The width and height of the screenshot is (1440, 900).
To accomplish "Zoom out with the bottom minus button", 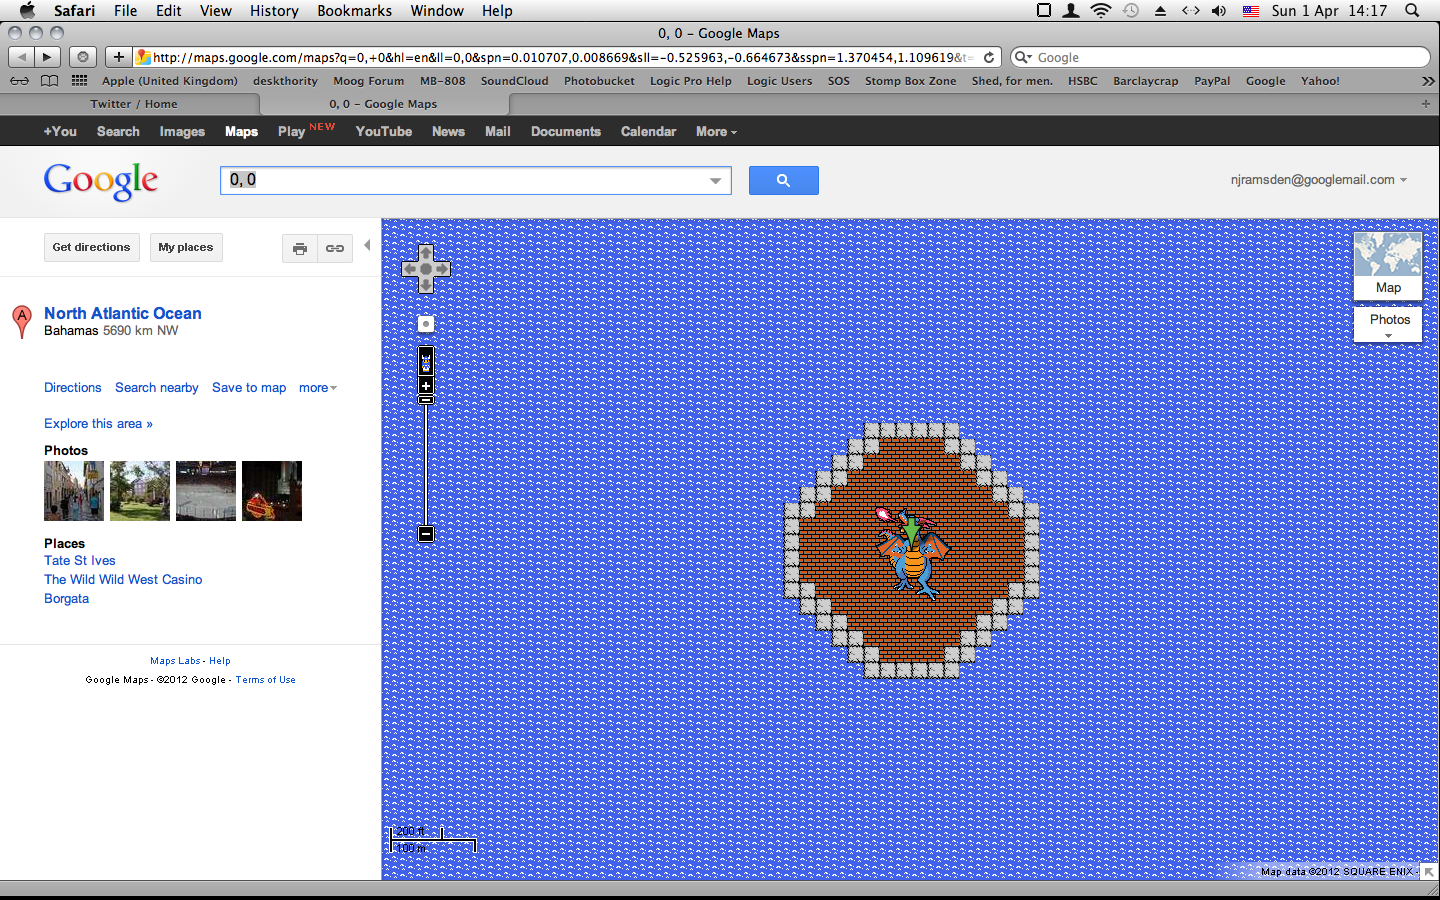I will click(x=426, y=534).
